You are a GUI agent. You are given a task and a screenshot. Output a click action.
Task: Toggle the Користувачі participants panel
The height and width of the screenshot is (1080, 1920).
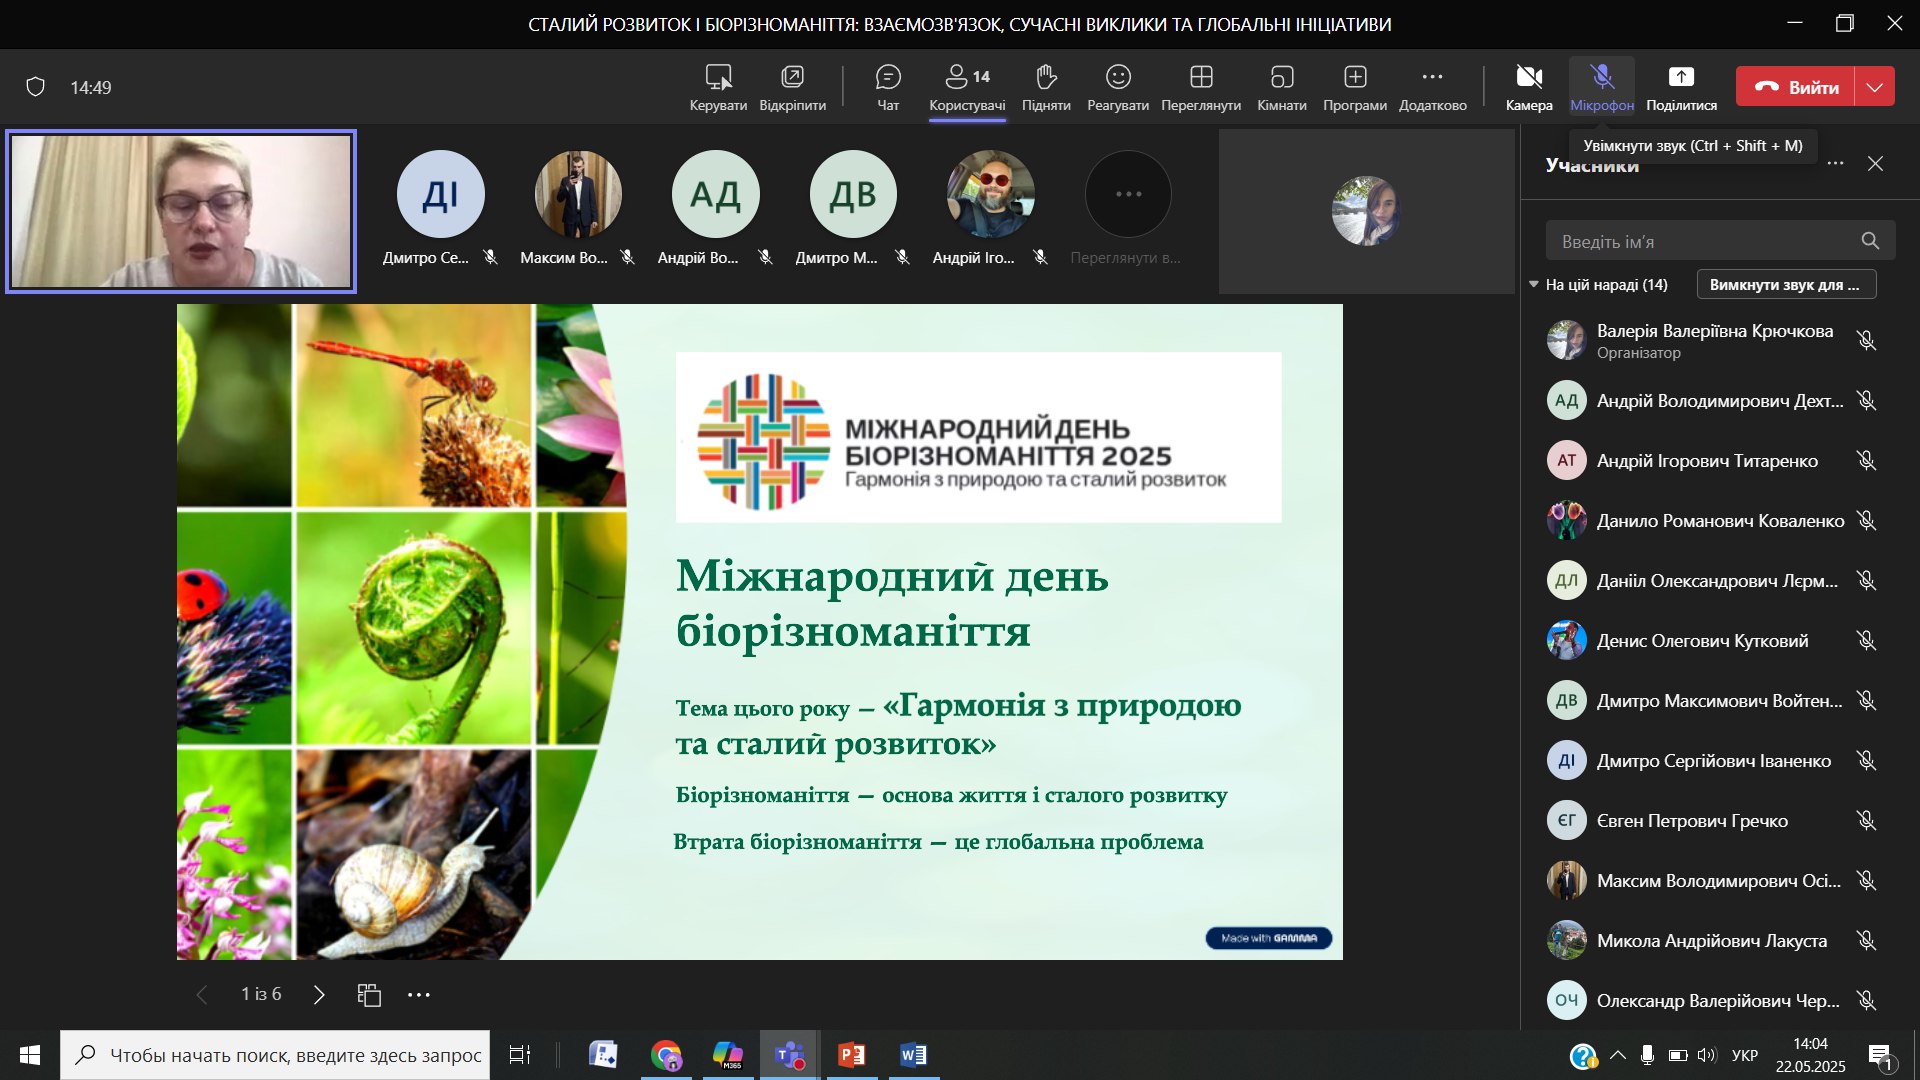(967, 87)
